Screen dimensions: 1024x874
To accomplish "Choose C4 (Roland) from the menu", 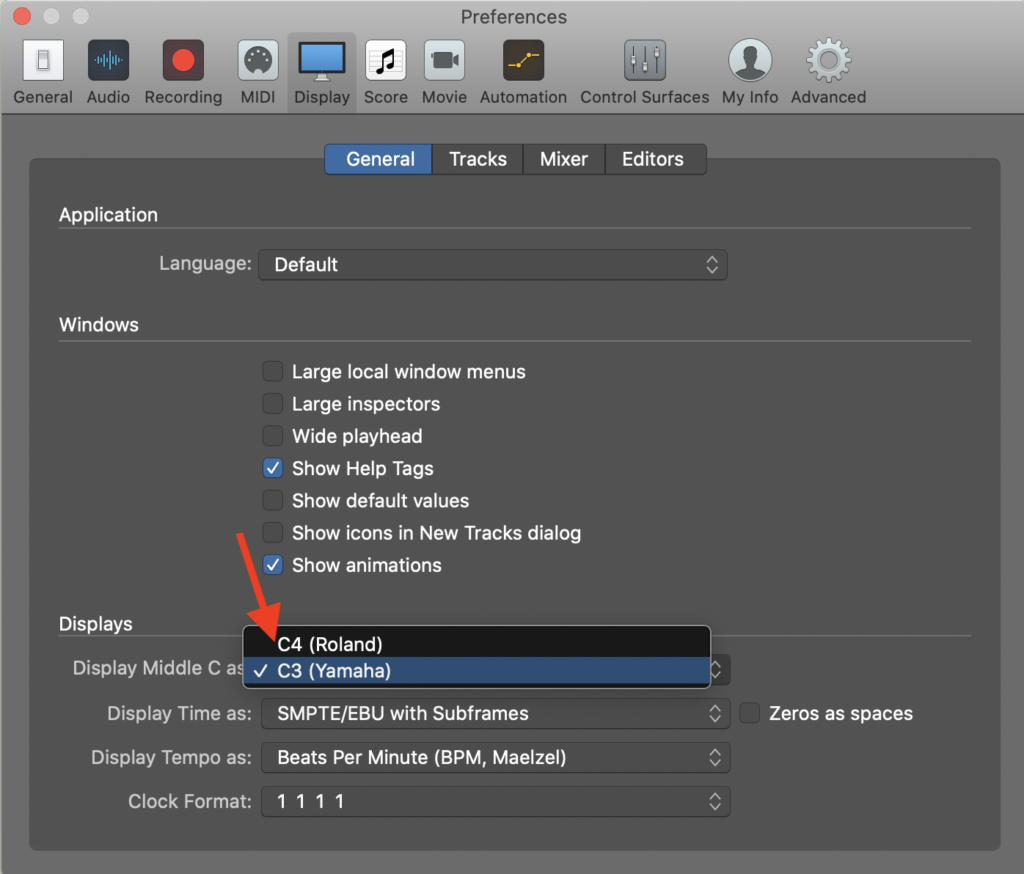I will (x=477, y=644).
